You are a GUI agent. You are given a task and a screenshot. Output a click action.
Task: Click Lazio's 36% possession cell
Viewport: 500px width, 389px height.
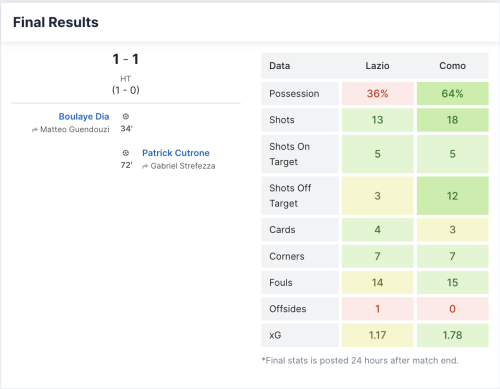[x=378, y=94]
